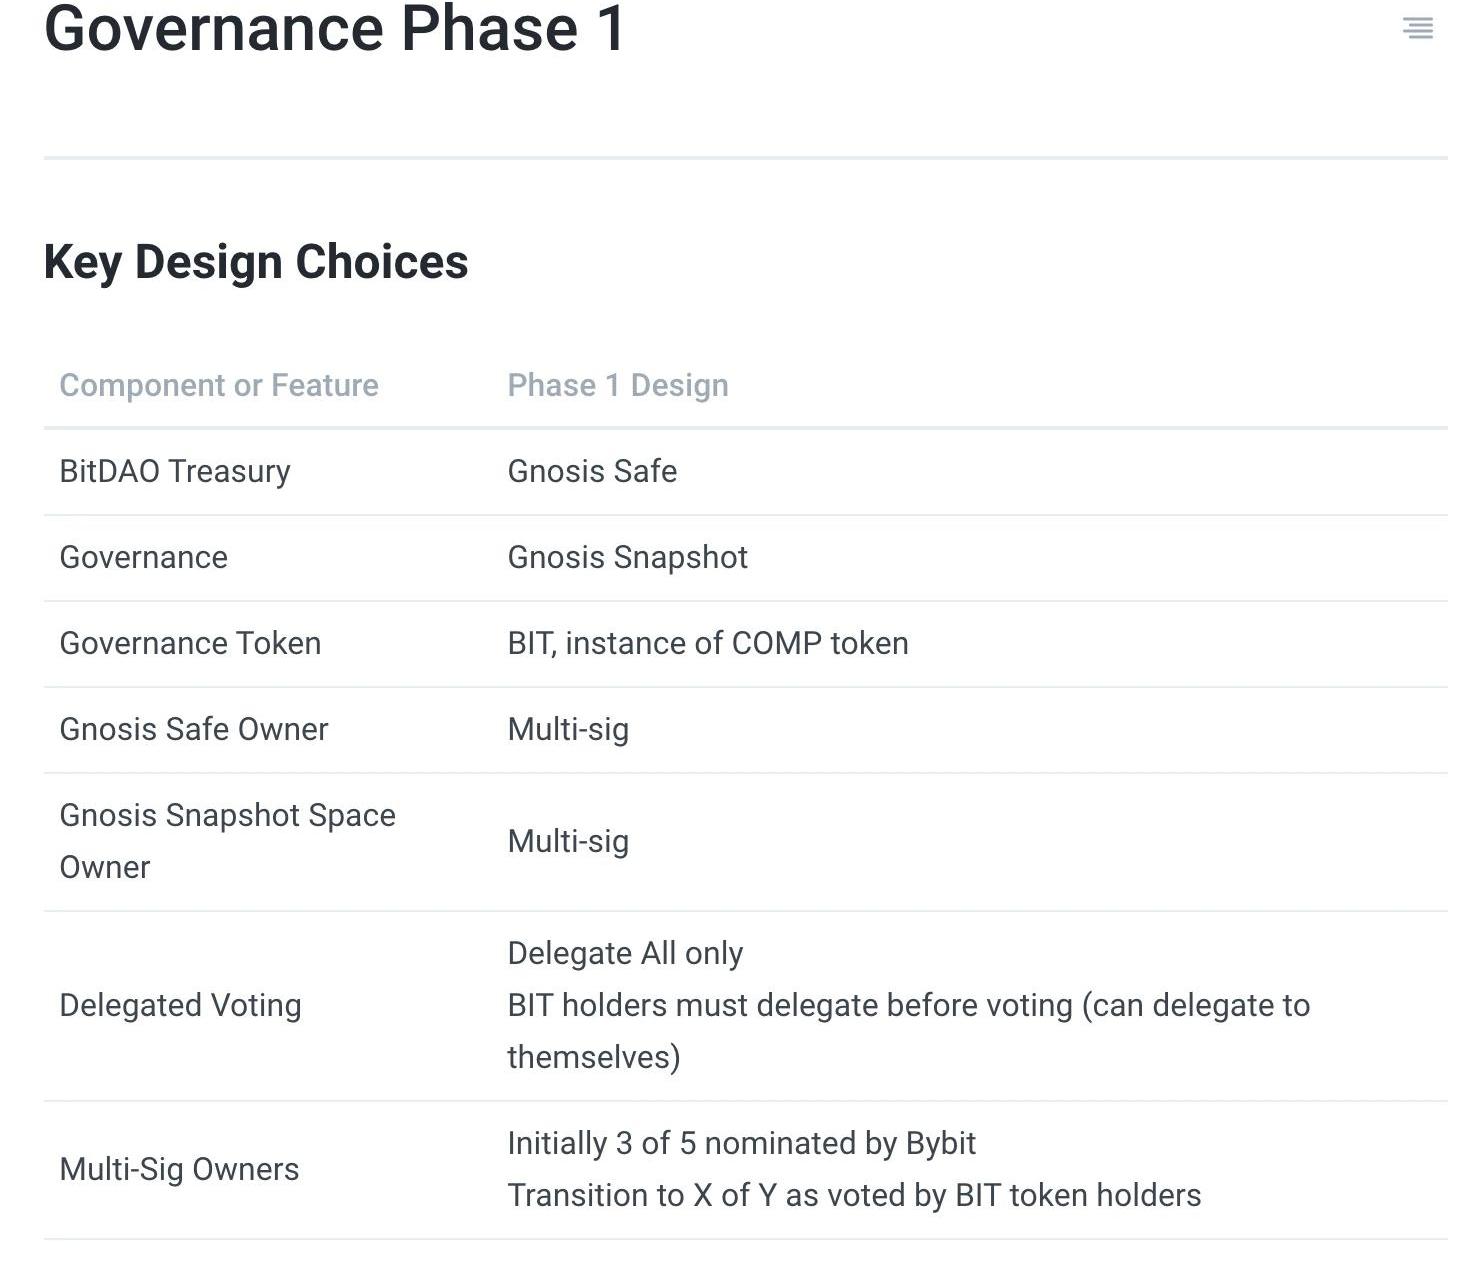This screenshot has height=1264, width=1478.
Task: Click the Multi-Sig Owners row label
Action: click(179, 1169)
